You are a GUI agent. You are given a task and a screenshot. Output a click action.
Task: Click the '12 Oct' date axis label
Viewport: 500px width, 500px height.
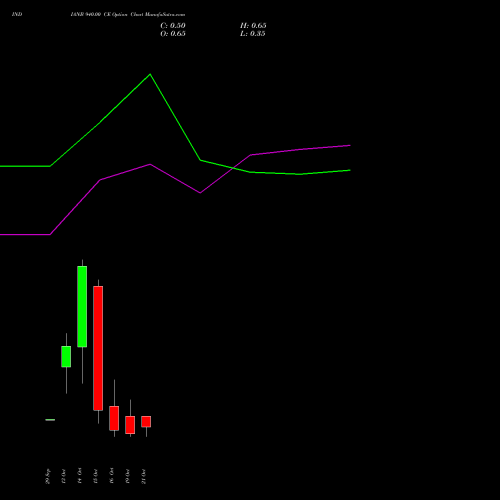(x=64, y=476)
